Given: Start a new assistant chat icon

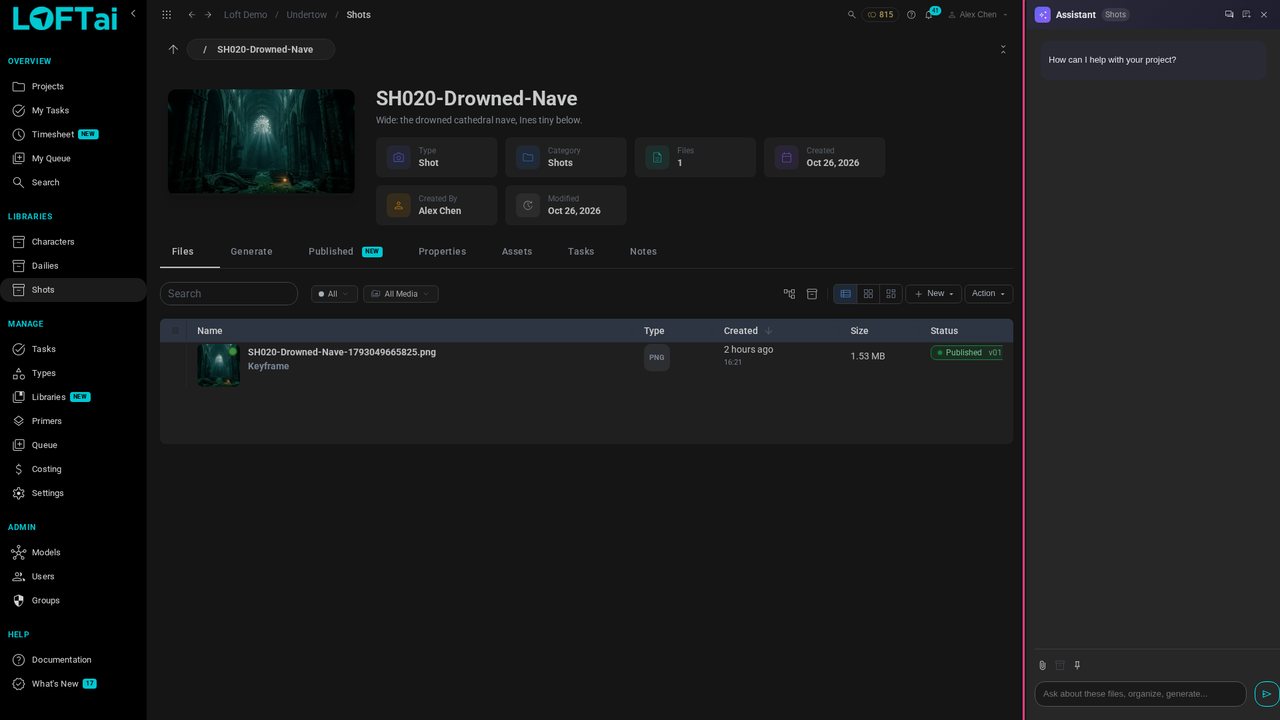Looking at the screenshot, I should click(x=1246, y=15).
